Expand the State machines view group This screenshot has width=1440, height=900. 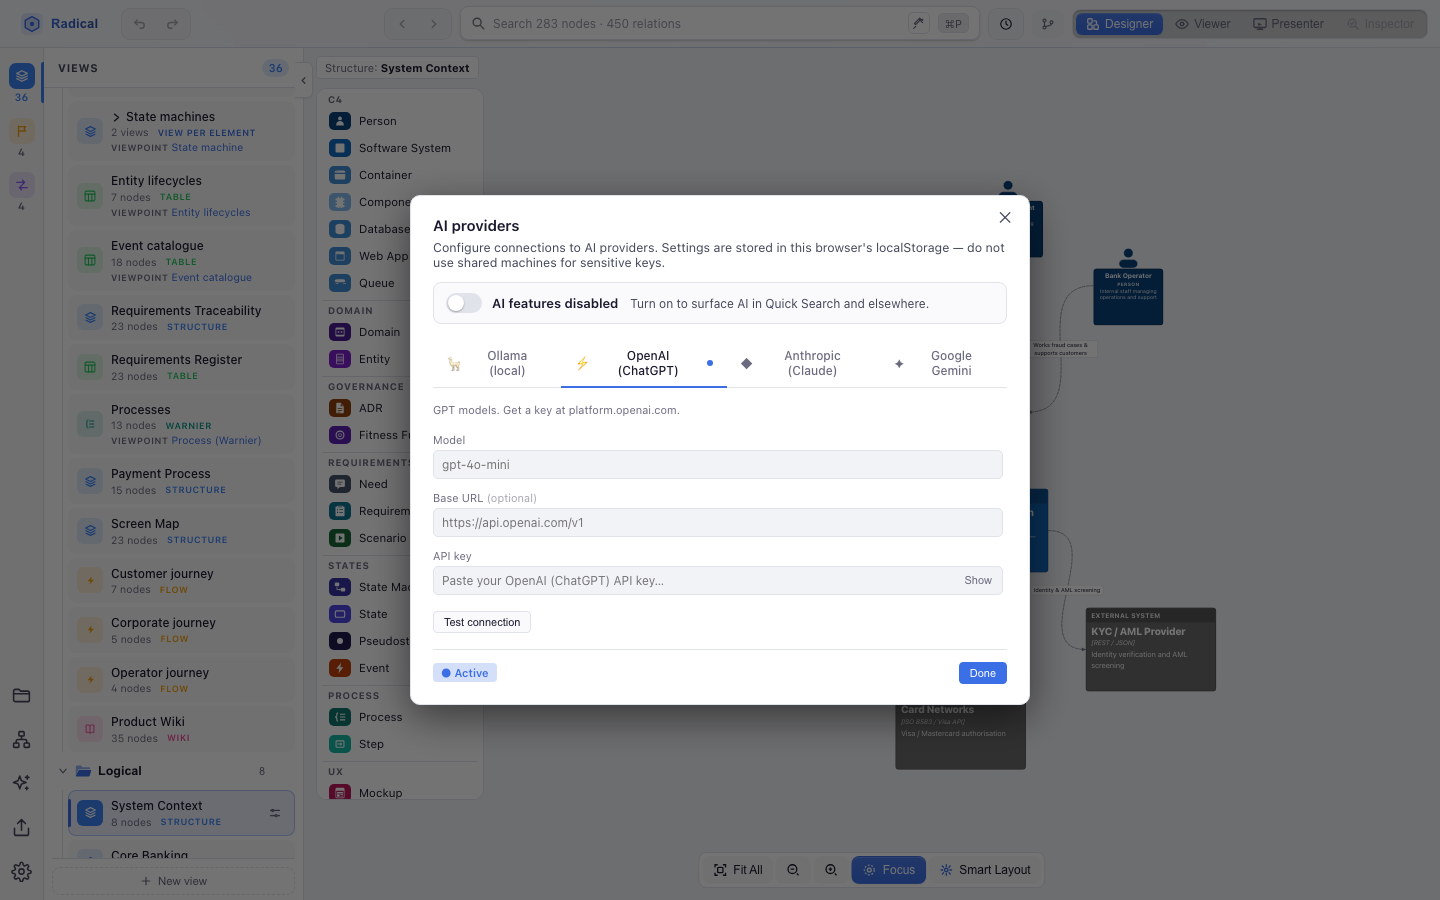pyautogui.click(x=116, y=117)
